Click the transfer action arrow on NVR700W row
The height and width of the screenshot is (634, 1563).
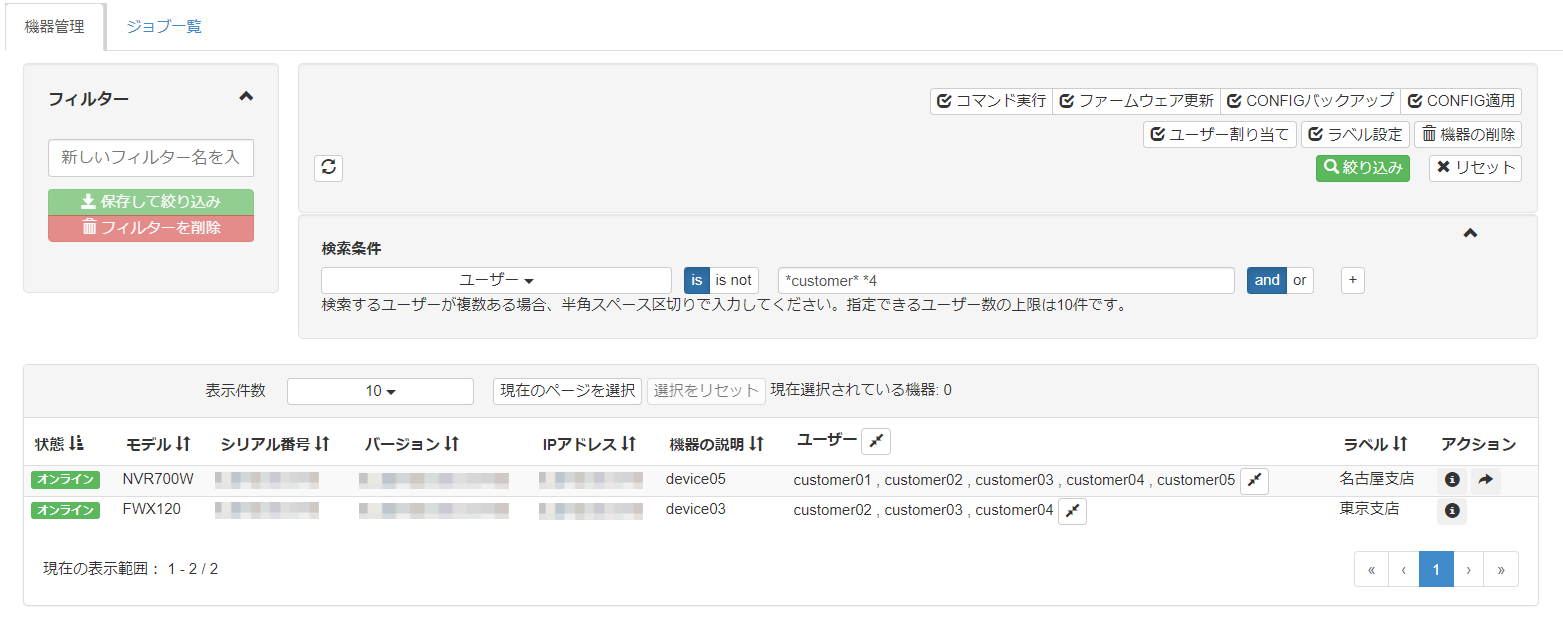coord(1485,480)
